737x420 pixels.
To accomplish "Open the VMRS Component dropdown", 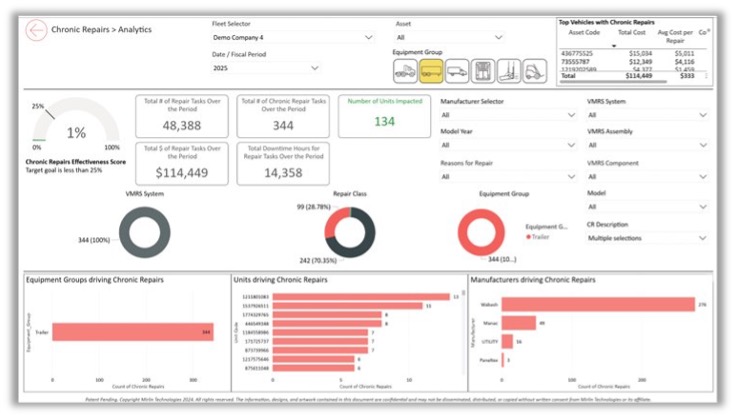I will [648, 176].
